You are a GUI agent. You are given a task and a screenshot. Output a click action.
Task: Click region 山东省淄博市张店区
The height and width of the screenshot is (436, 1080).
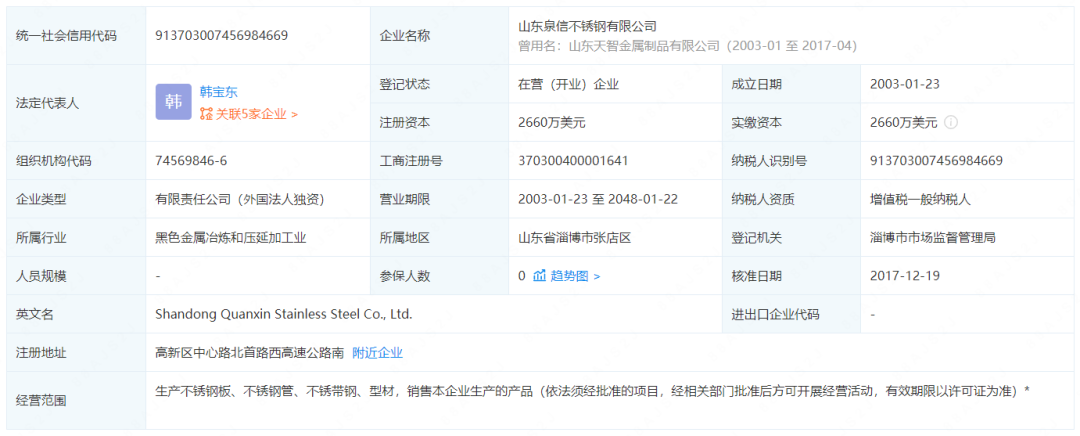574,238
